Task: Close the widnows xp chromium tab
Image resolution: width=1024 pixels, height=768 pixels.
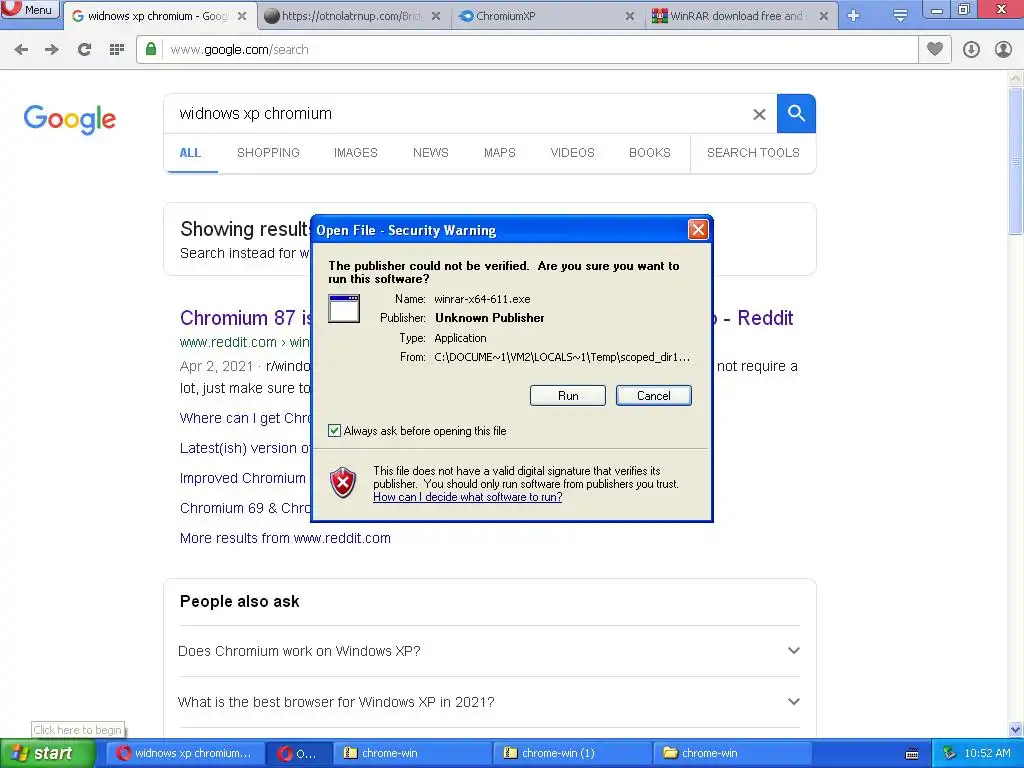Action: pos(242,16)
